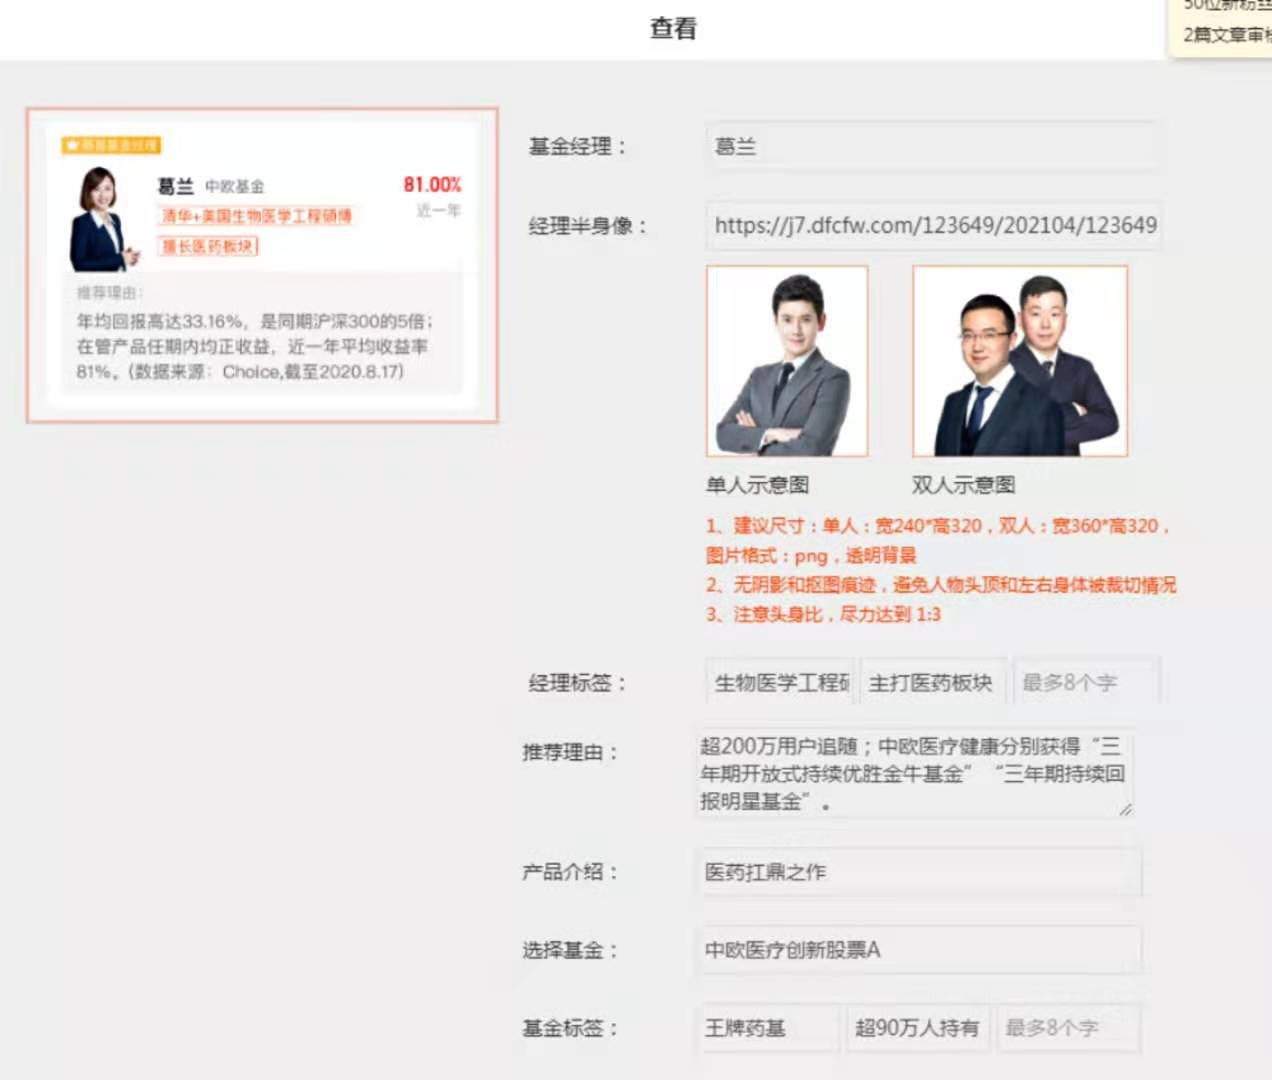Click the 基金标签 field 超90万人持有
The height and width of the screenshot is (1080, 1272).
point(918,1028)
